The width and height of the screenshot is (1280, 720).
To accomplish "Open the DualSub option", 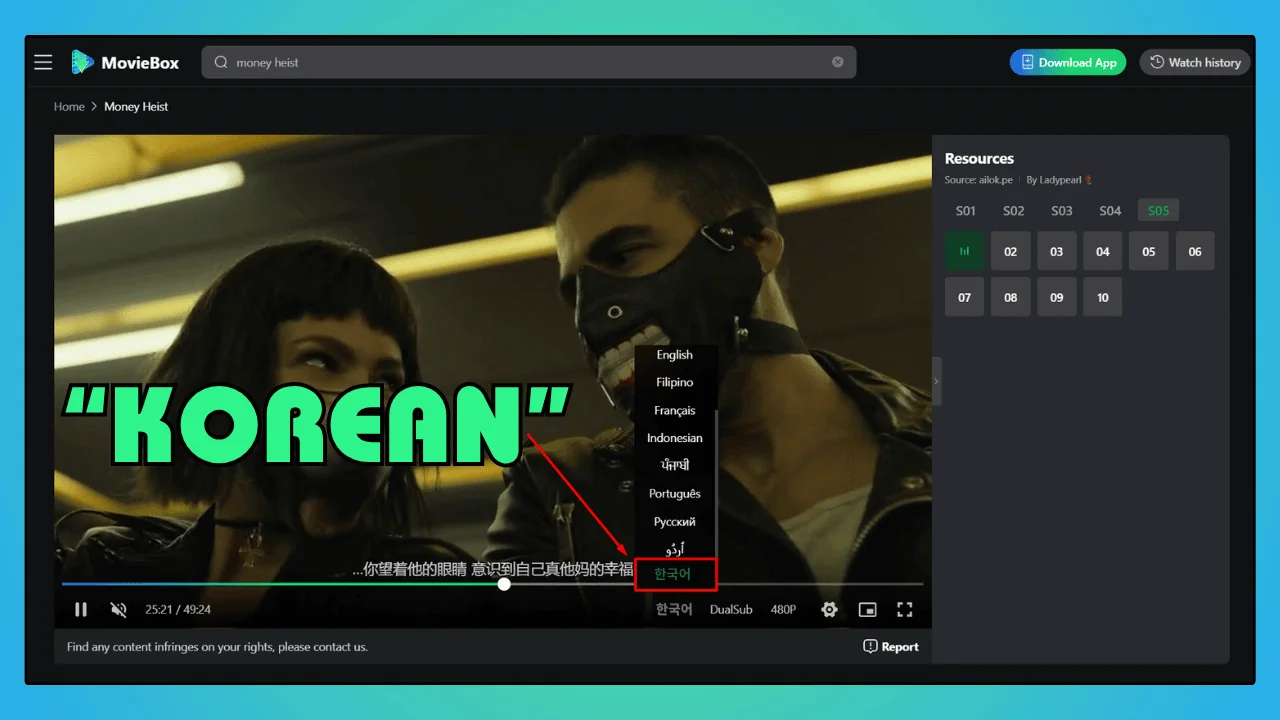I will coord(731,609).
